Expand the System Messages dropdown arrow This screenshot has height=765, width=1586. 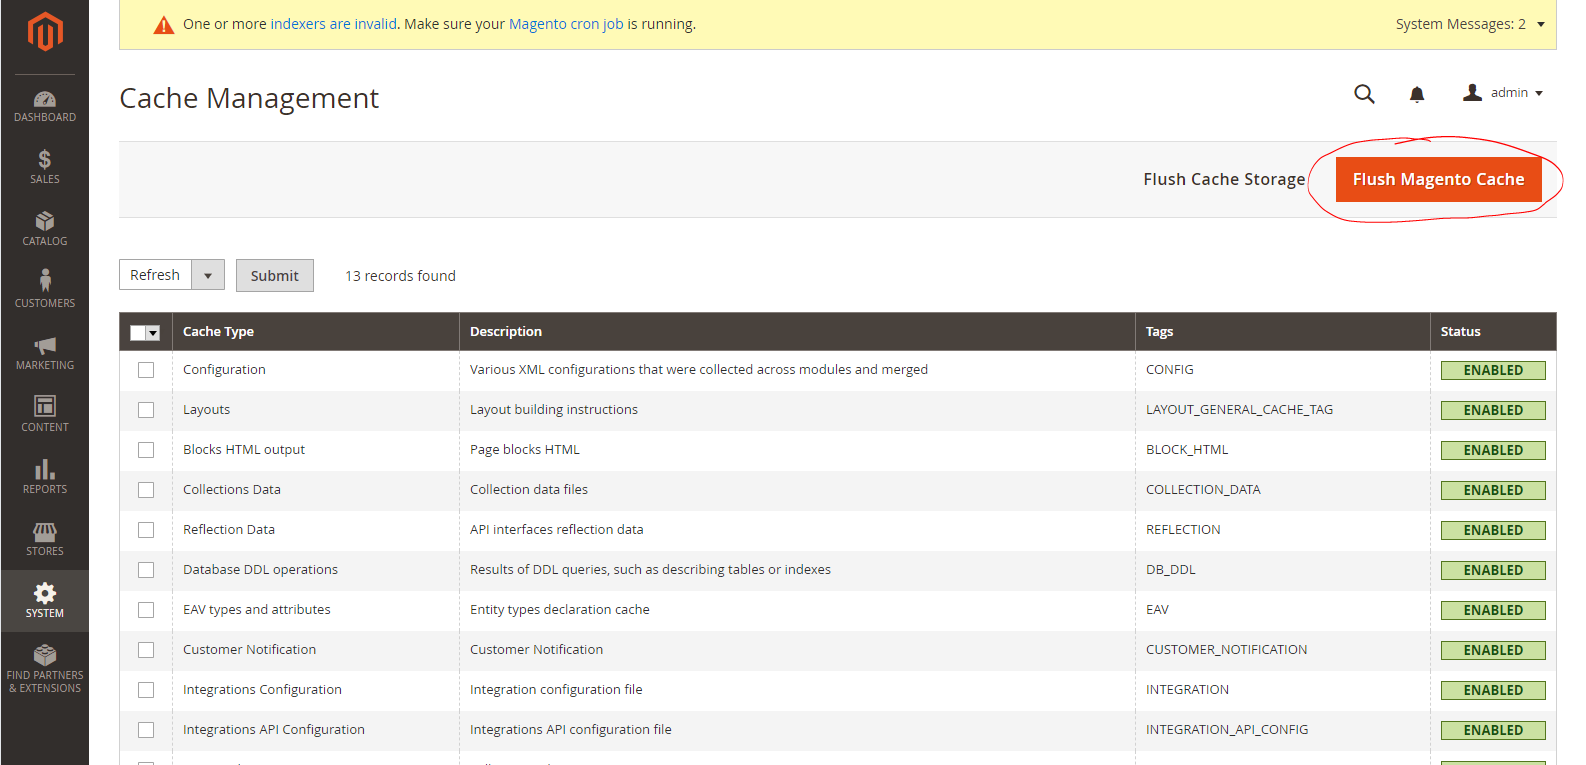pos(1541,24)
